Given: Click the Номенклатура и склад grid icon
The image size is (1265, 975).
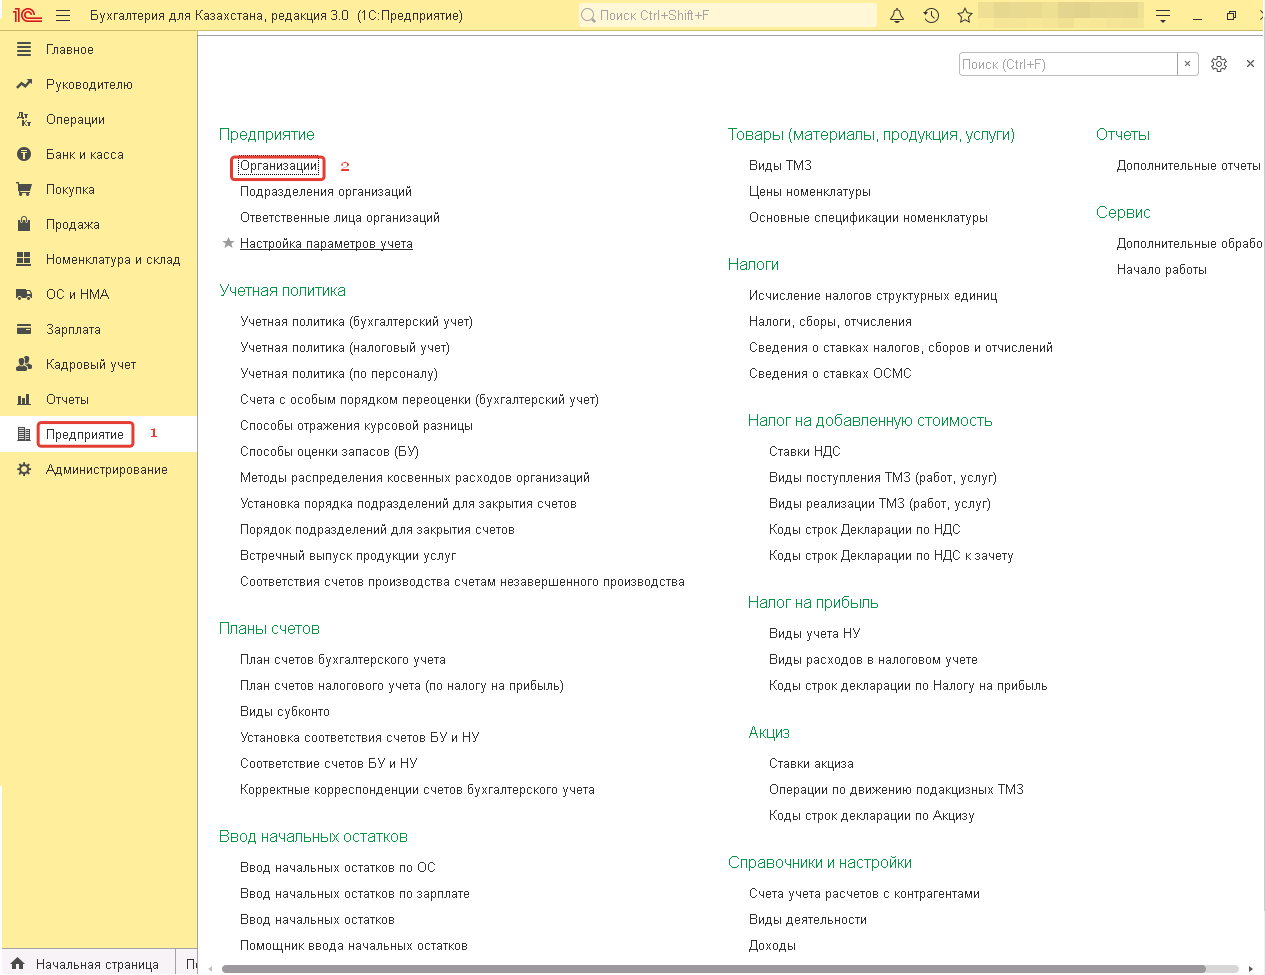Looking at the screenshot, I should (24, 259).
